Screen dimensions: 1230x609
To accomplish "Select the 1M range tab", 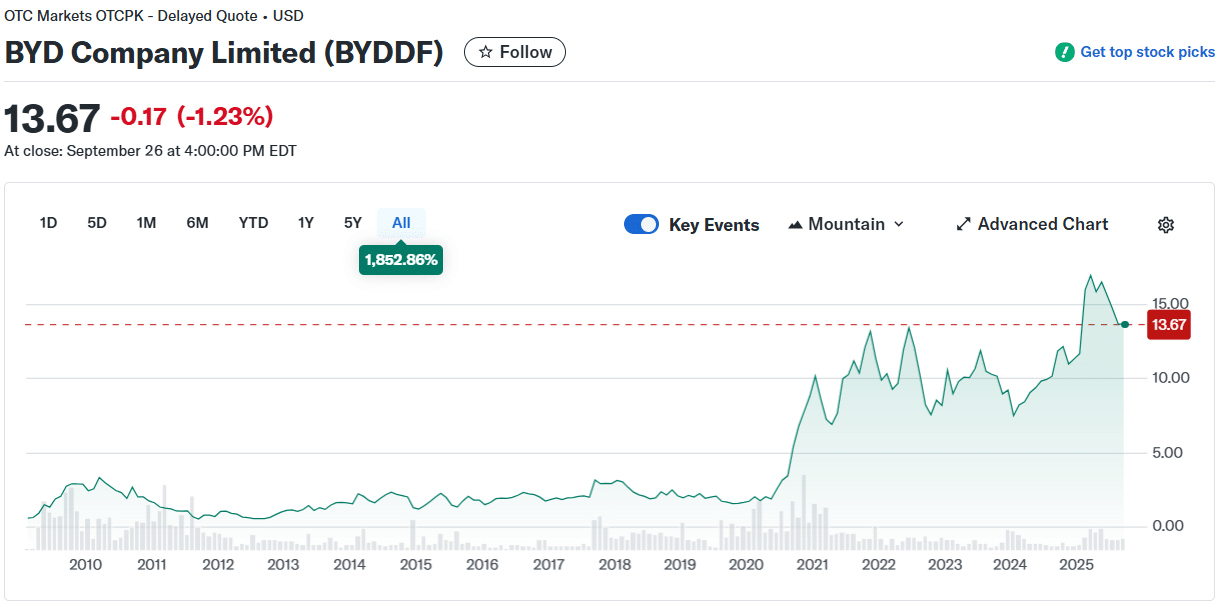I will point(146,223).
